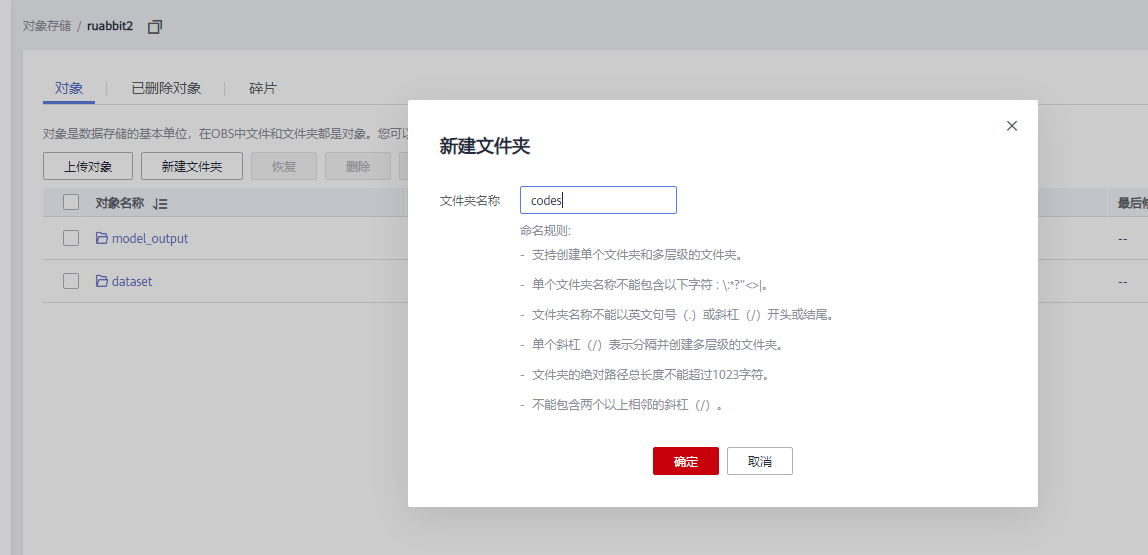Click rule about 英文句号 start or end
Viewport: 1148px width, 555px height.
[x=682, y=315]
